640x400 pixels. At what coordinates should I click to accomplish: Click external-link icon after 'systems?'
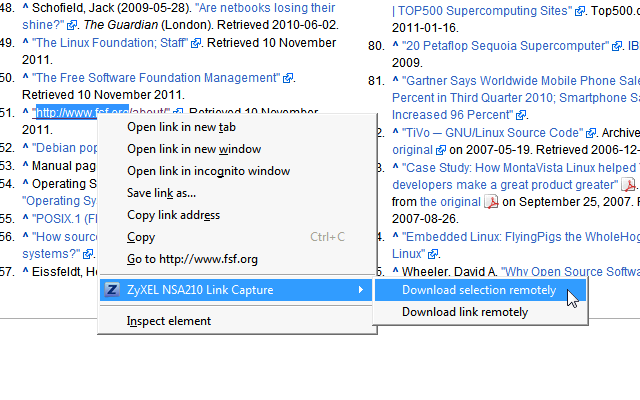pyautogui.click(x=88, y=254)
